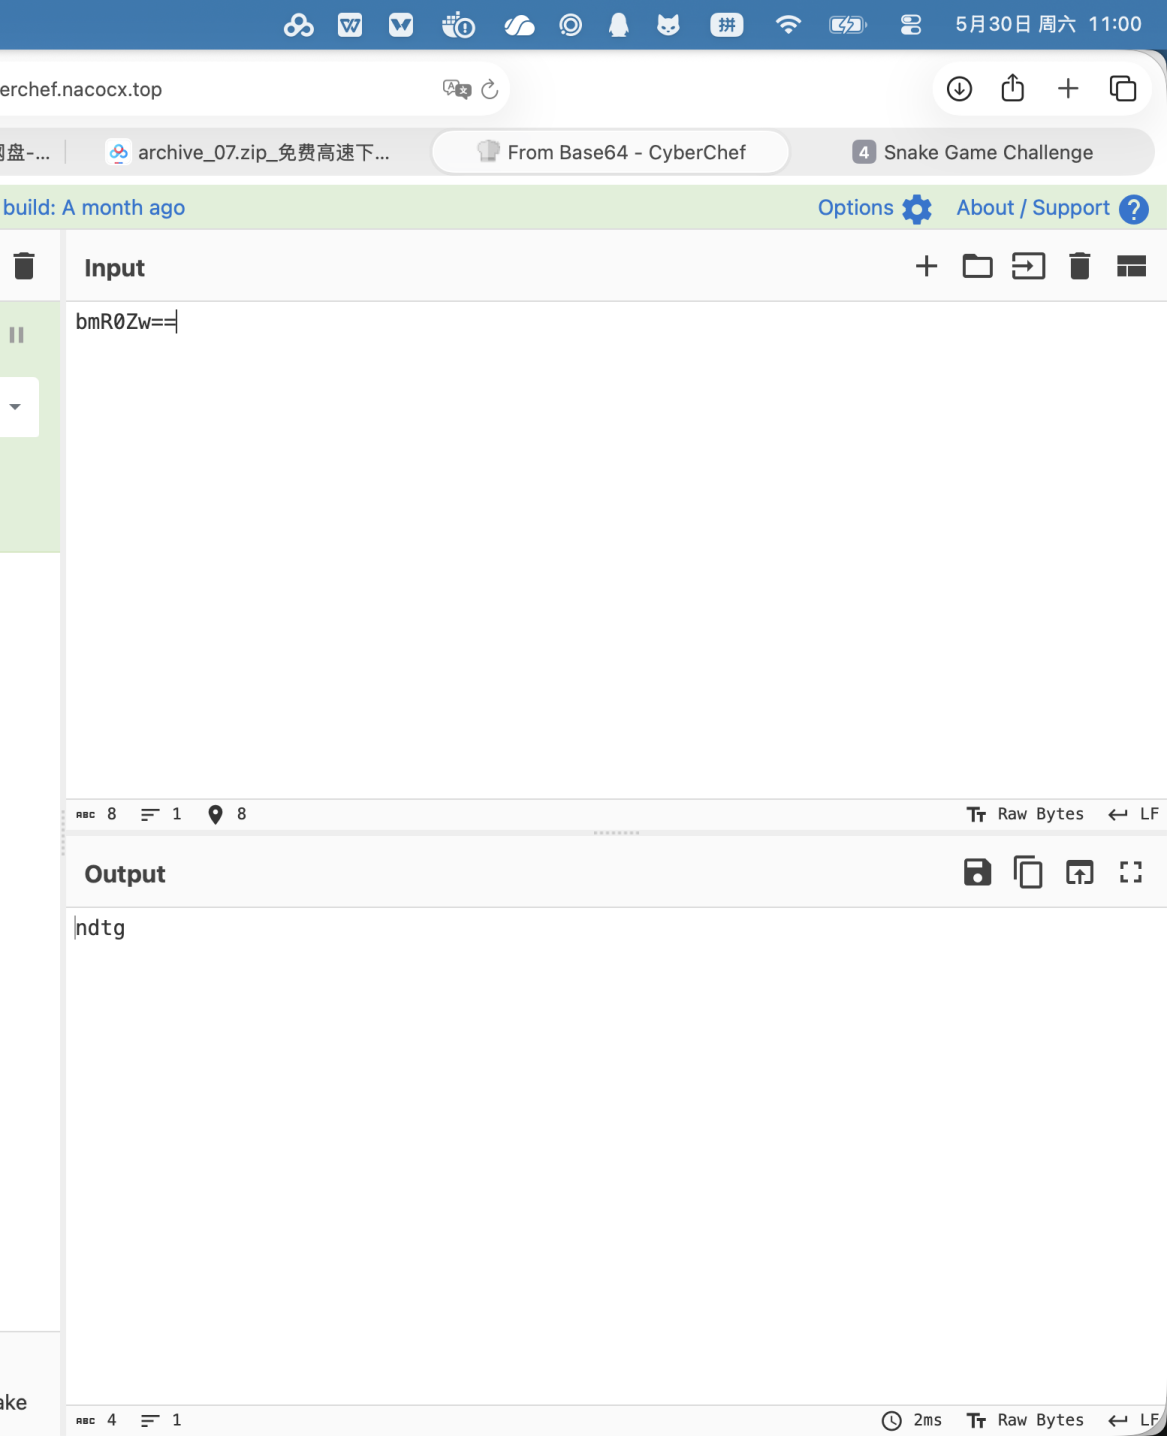Open About / Support help

pos(1052,208)
